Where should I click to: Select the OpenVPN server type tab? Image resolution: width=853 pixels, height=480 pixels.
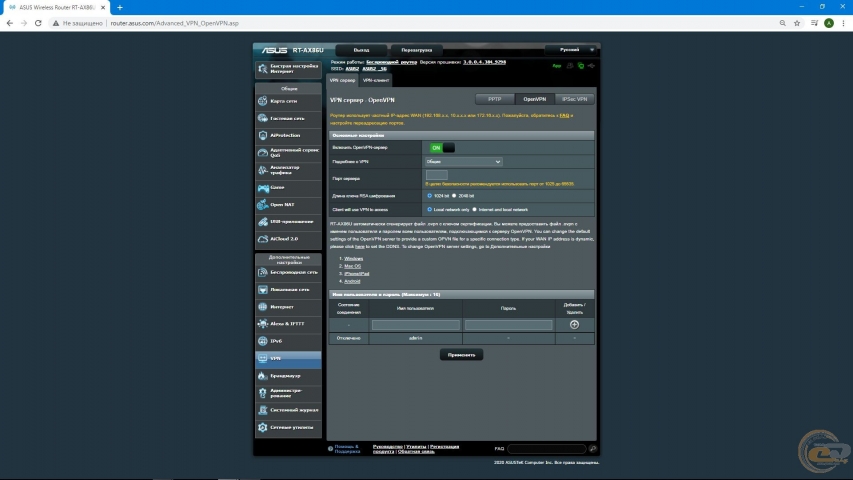(534, 99)
